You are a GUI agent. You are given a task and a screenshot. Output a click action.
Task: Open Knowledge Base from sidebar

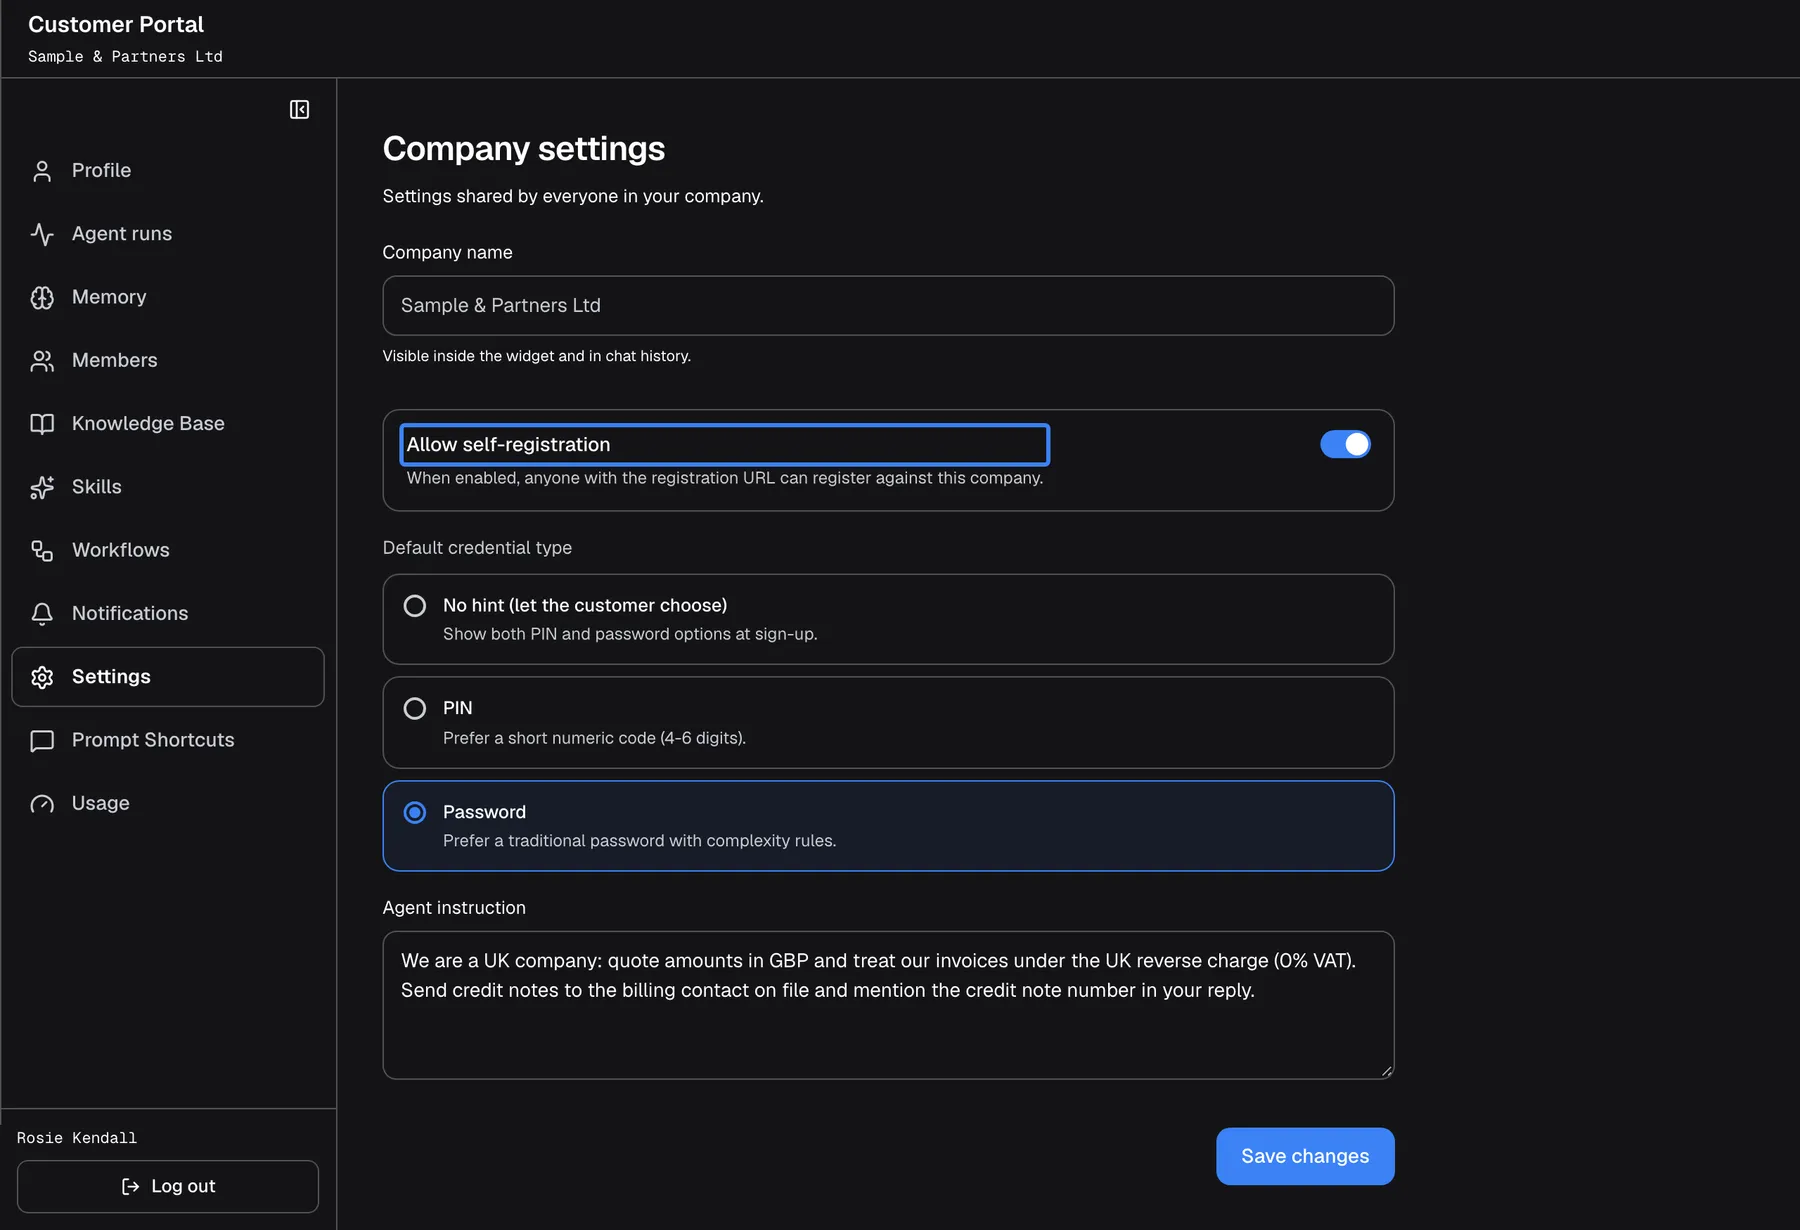coord(168,424)
